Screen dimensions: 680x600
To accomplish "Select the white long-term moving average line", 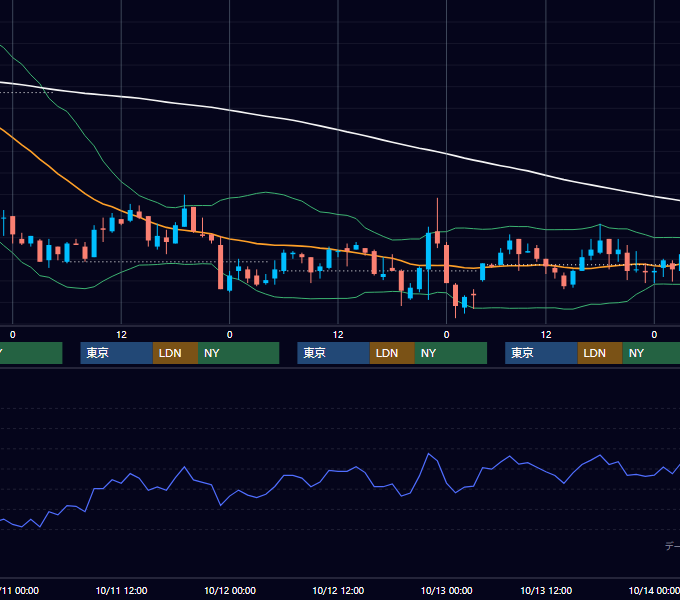I will (x=338, y=129).
